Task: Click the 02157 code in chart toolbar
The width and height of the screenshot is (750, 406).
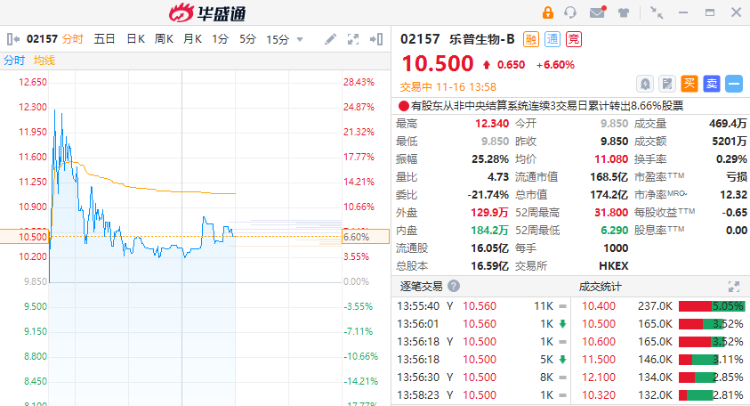Action: pos(42,39)
